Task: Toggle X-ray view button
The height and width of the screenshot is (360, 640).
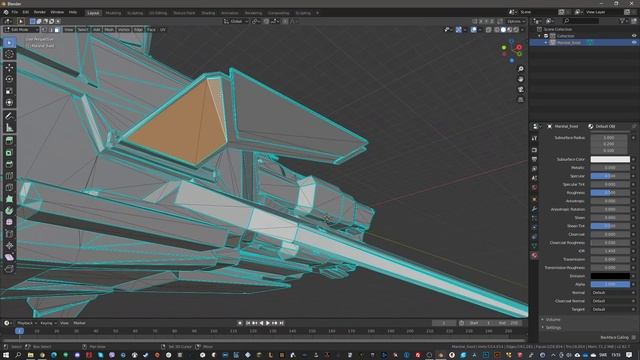Action: (489, 30)
